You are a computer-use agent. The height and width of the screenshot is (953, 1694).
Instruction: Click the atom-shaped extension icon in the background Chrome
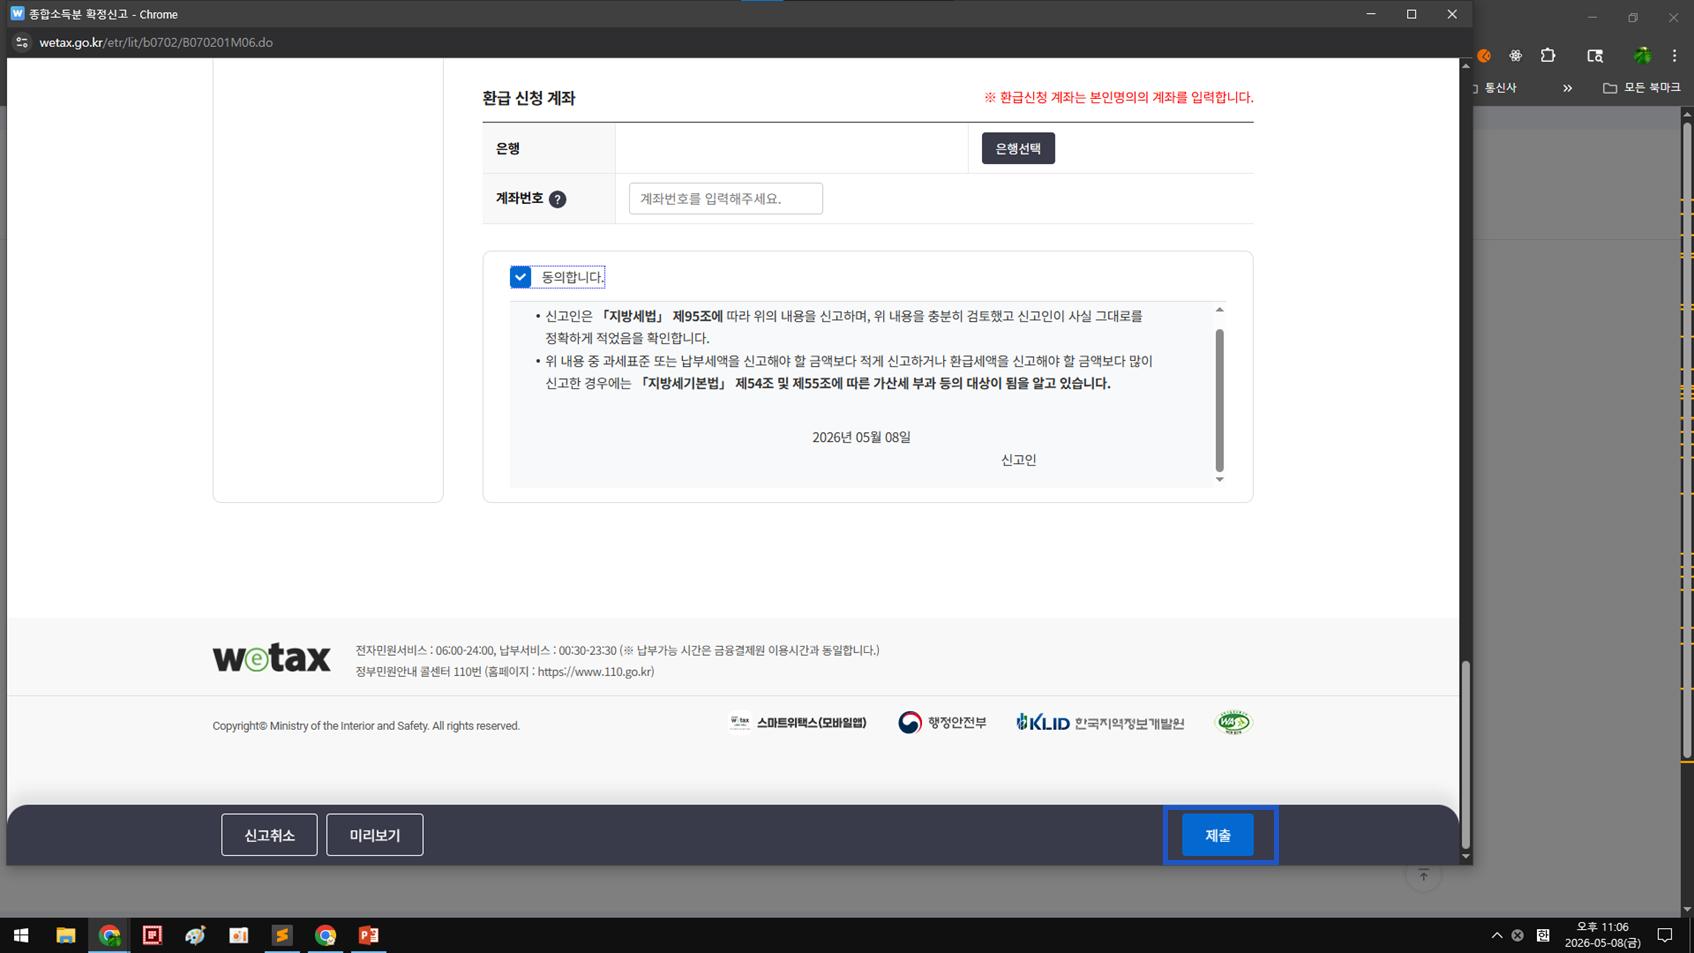pos(1516,56)
